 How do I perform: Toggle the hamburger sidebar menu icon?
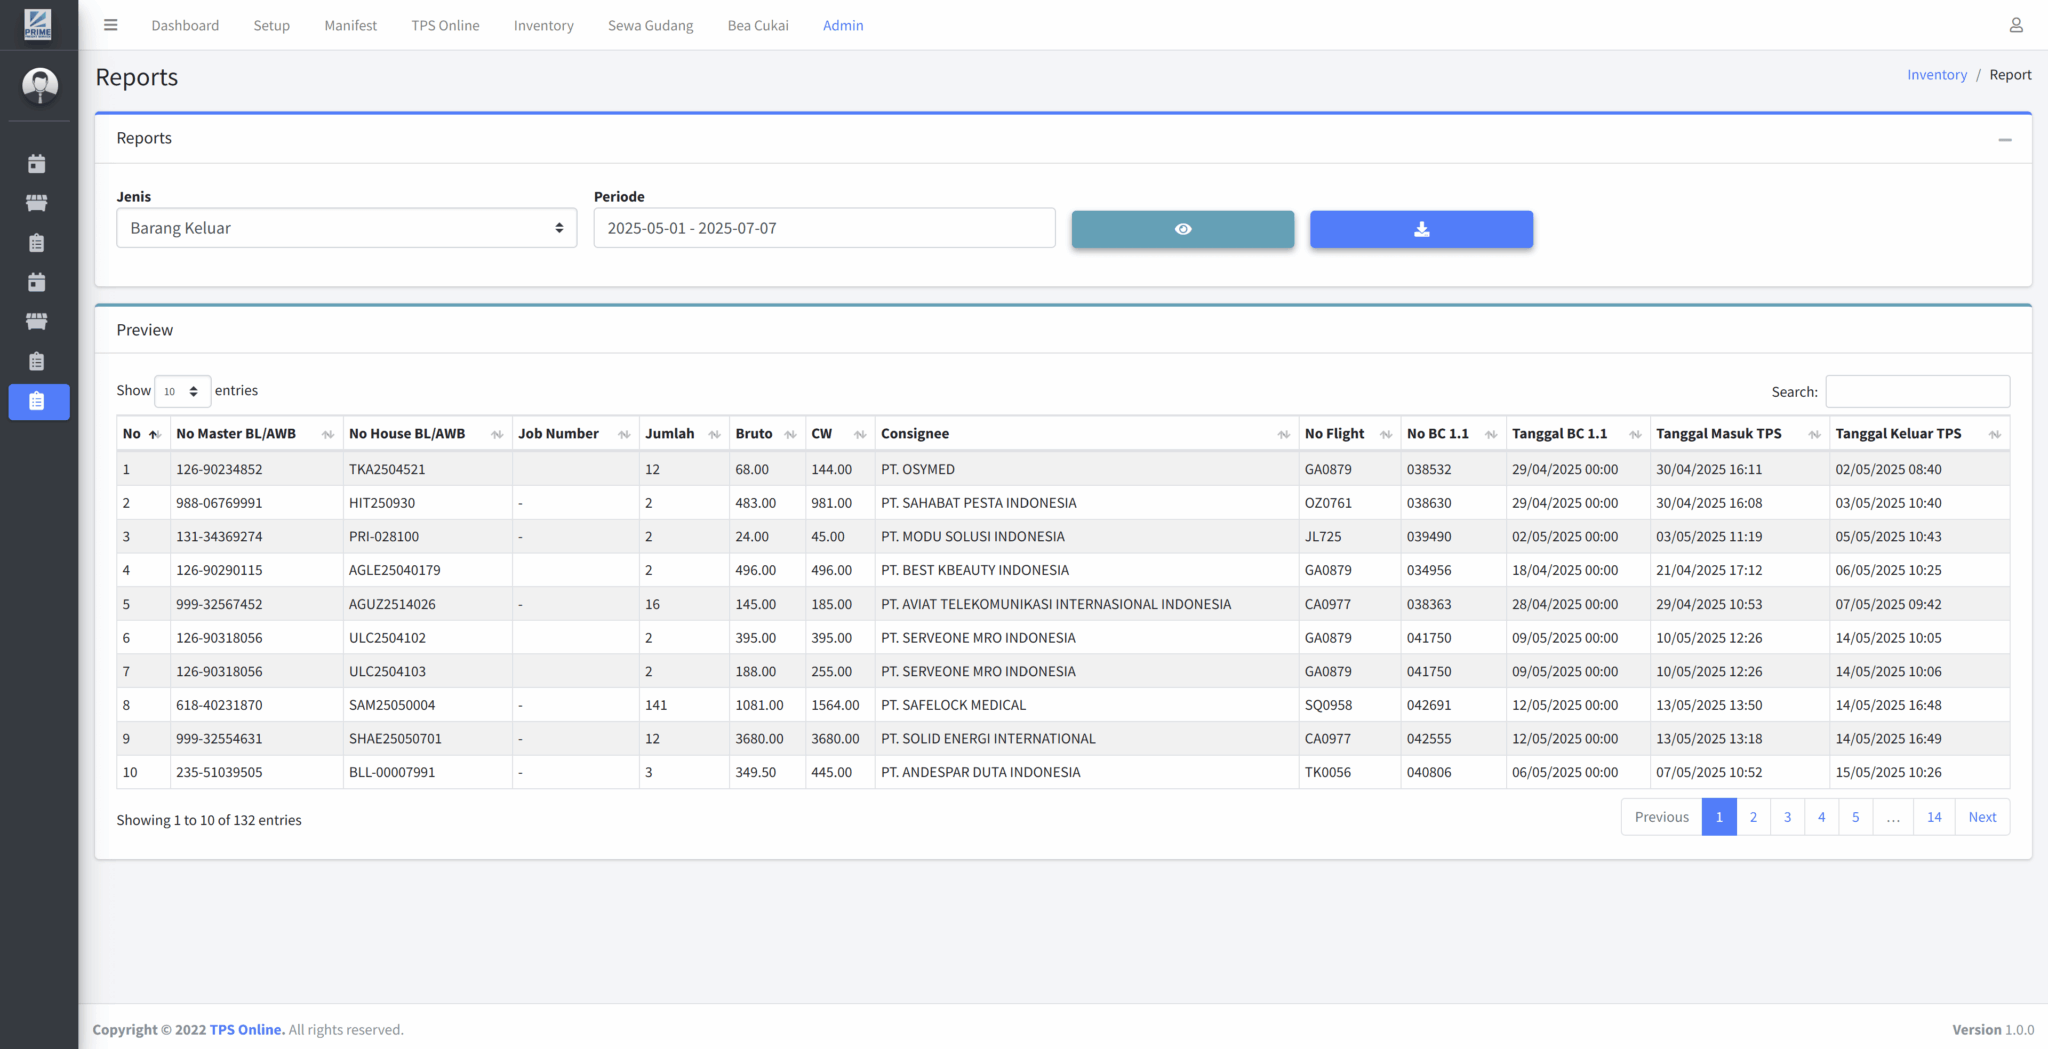coord(111,25)
